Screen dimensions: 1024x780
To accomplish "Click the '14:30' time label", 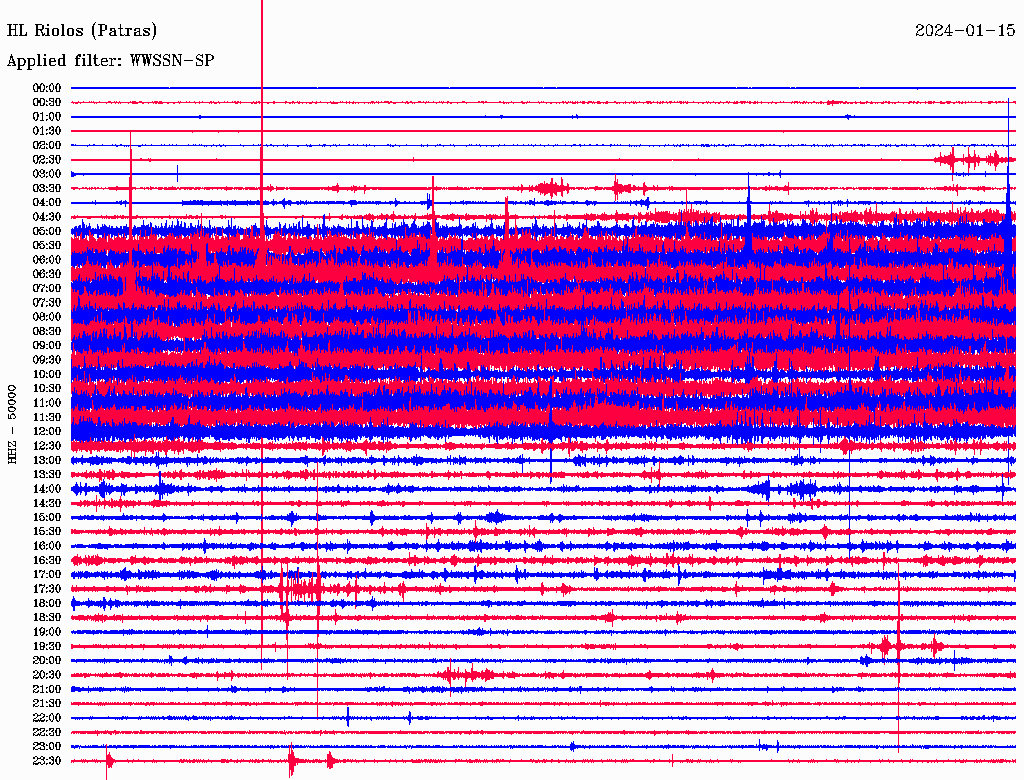I will (47, 504).
